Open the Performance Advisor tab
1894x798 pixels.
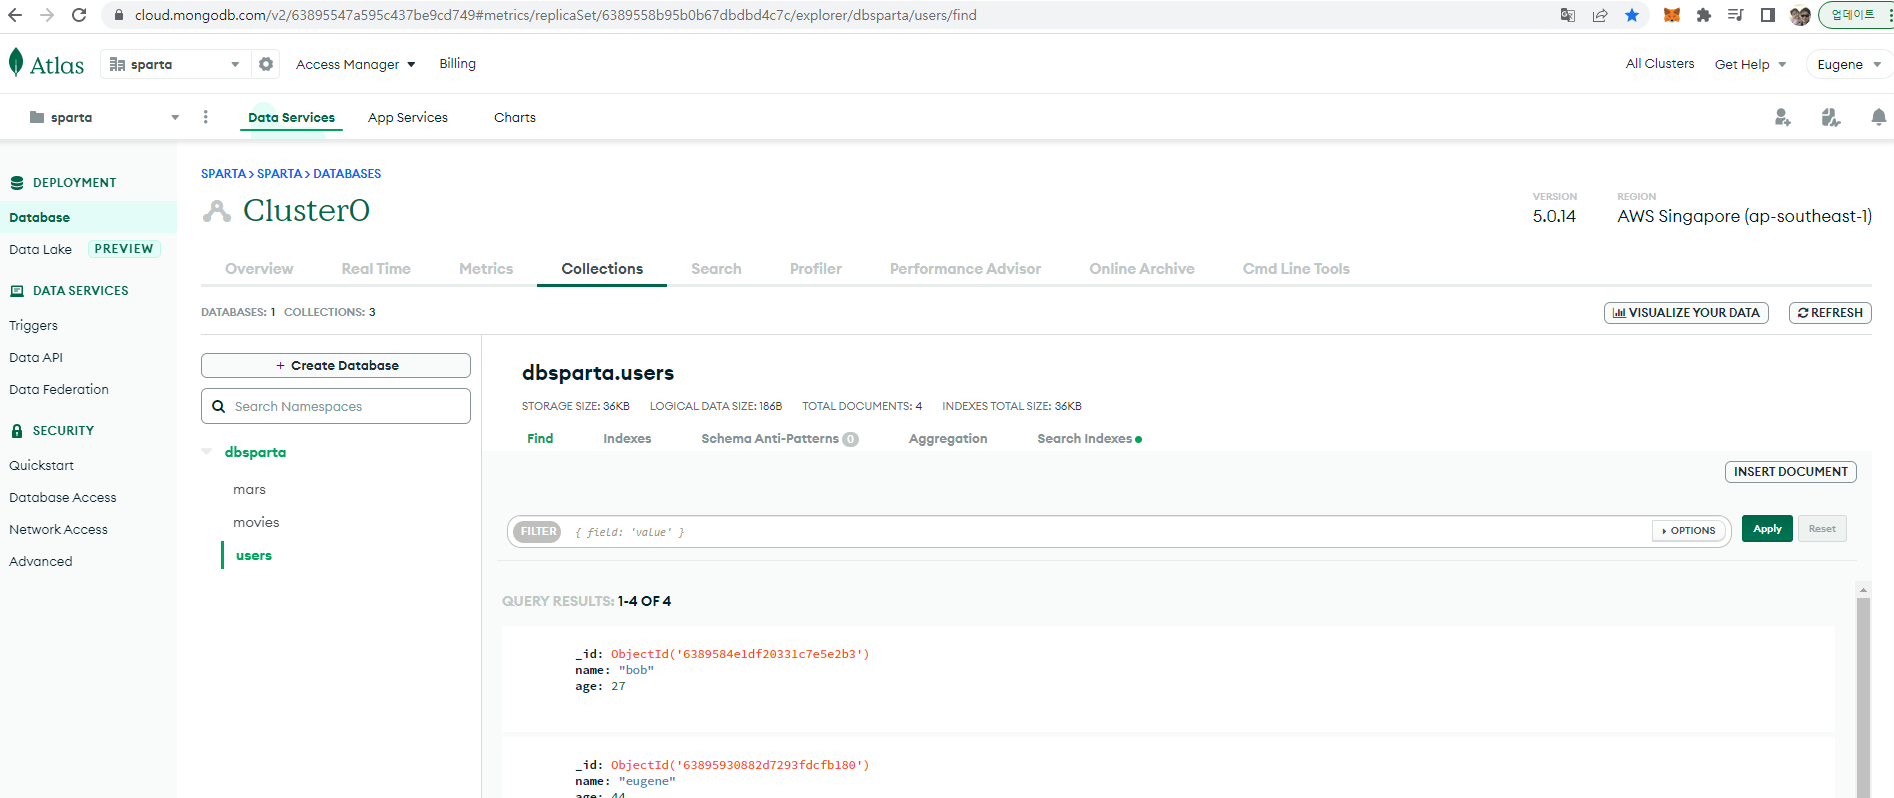(x=965, y=269)
